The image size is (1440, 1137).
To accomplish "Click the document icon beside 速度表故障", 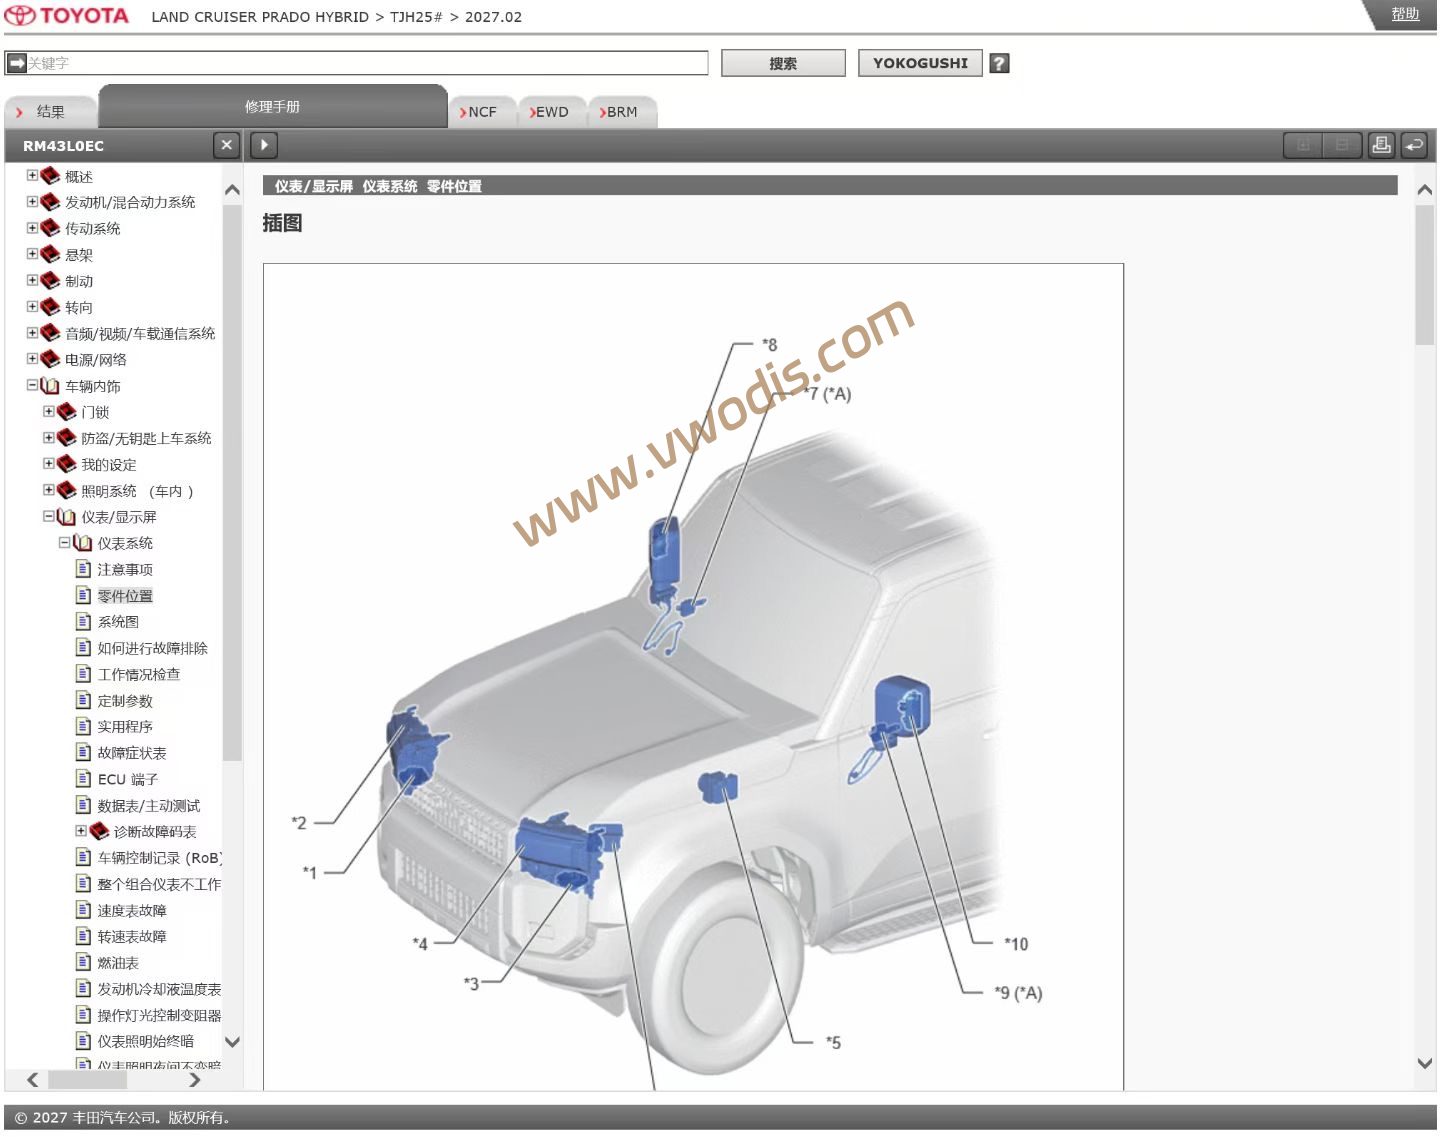I will click(x=84, y=910).
